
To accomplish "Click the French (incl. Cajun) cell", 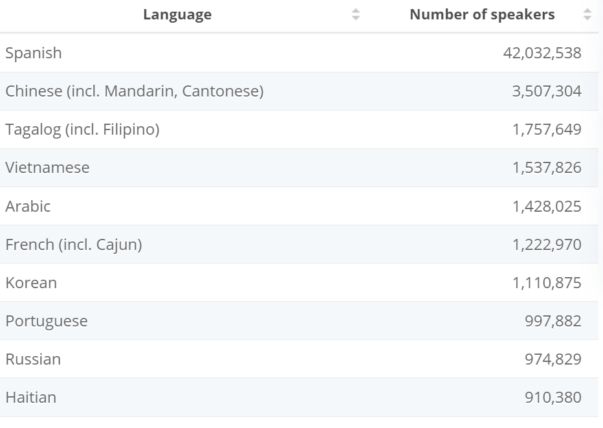I will tap(73, 244).
